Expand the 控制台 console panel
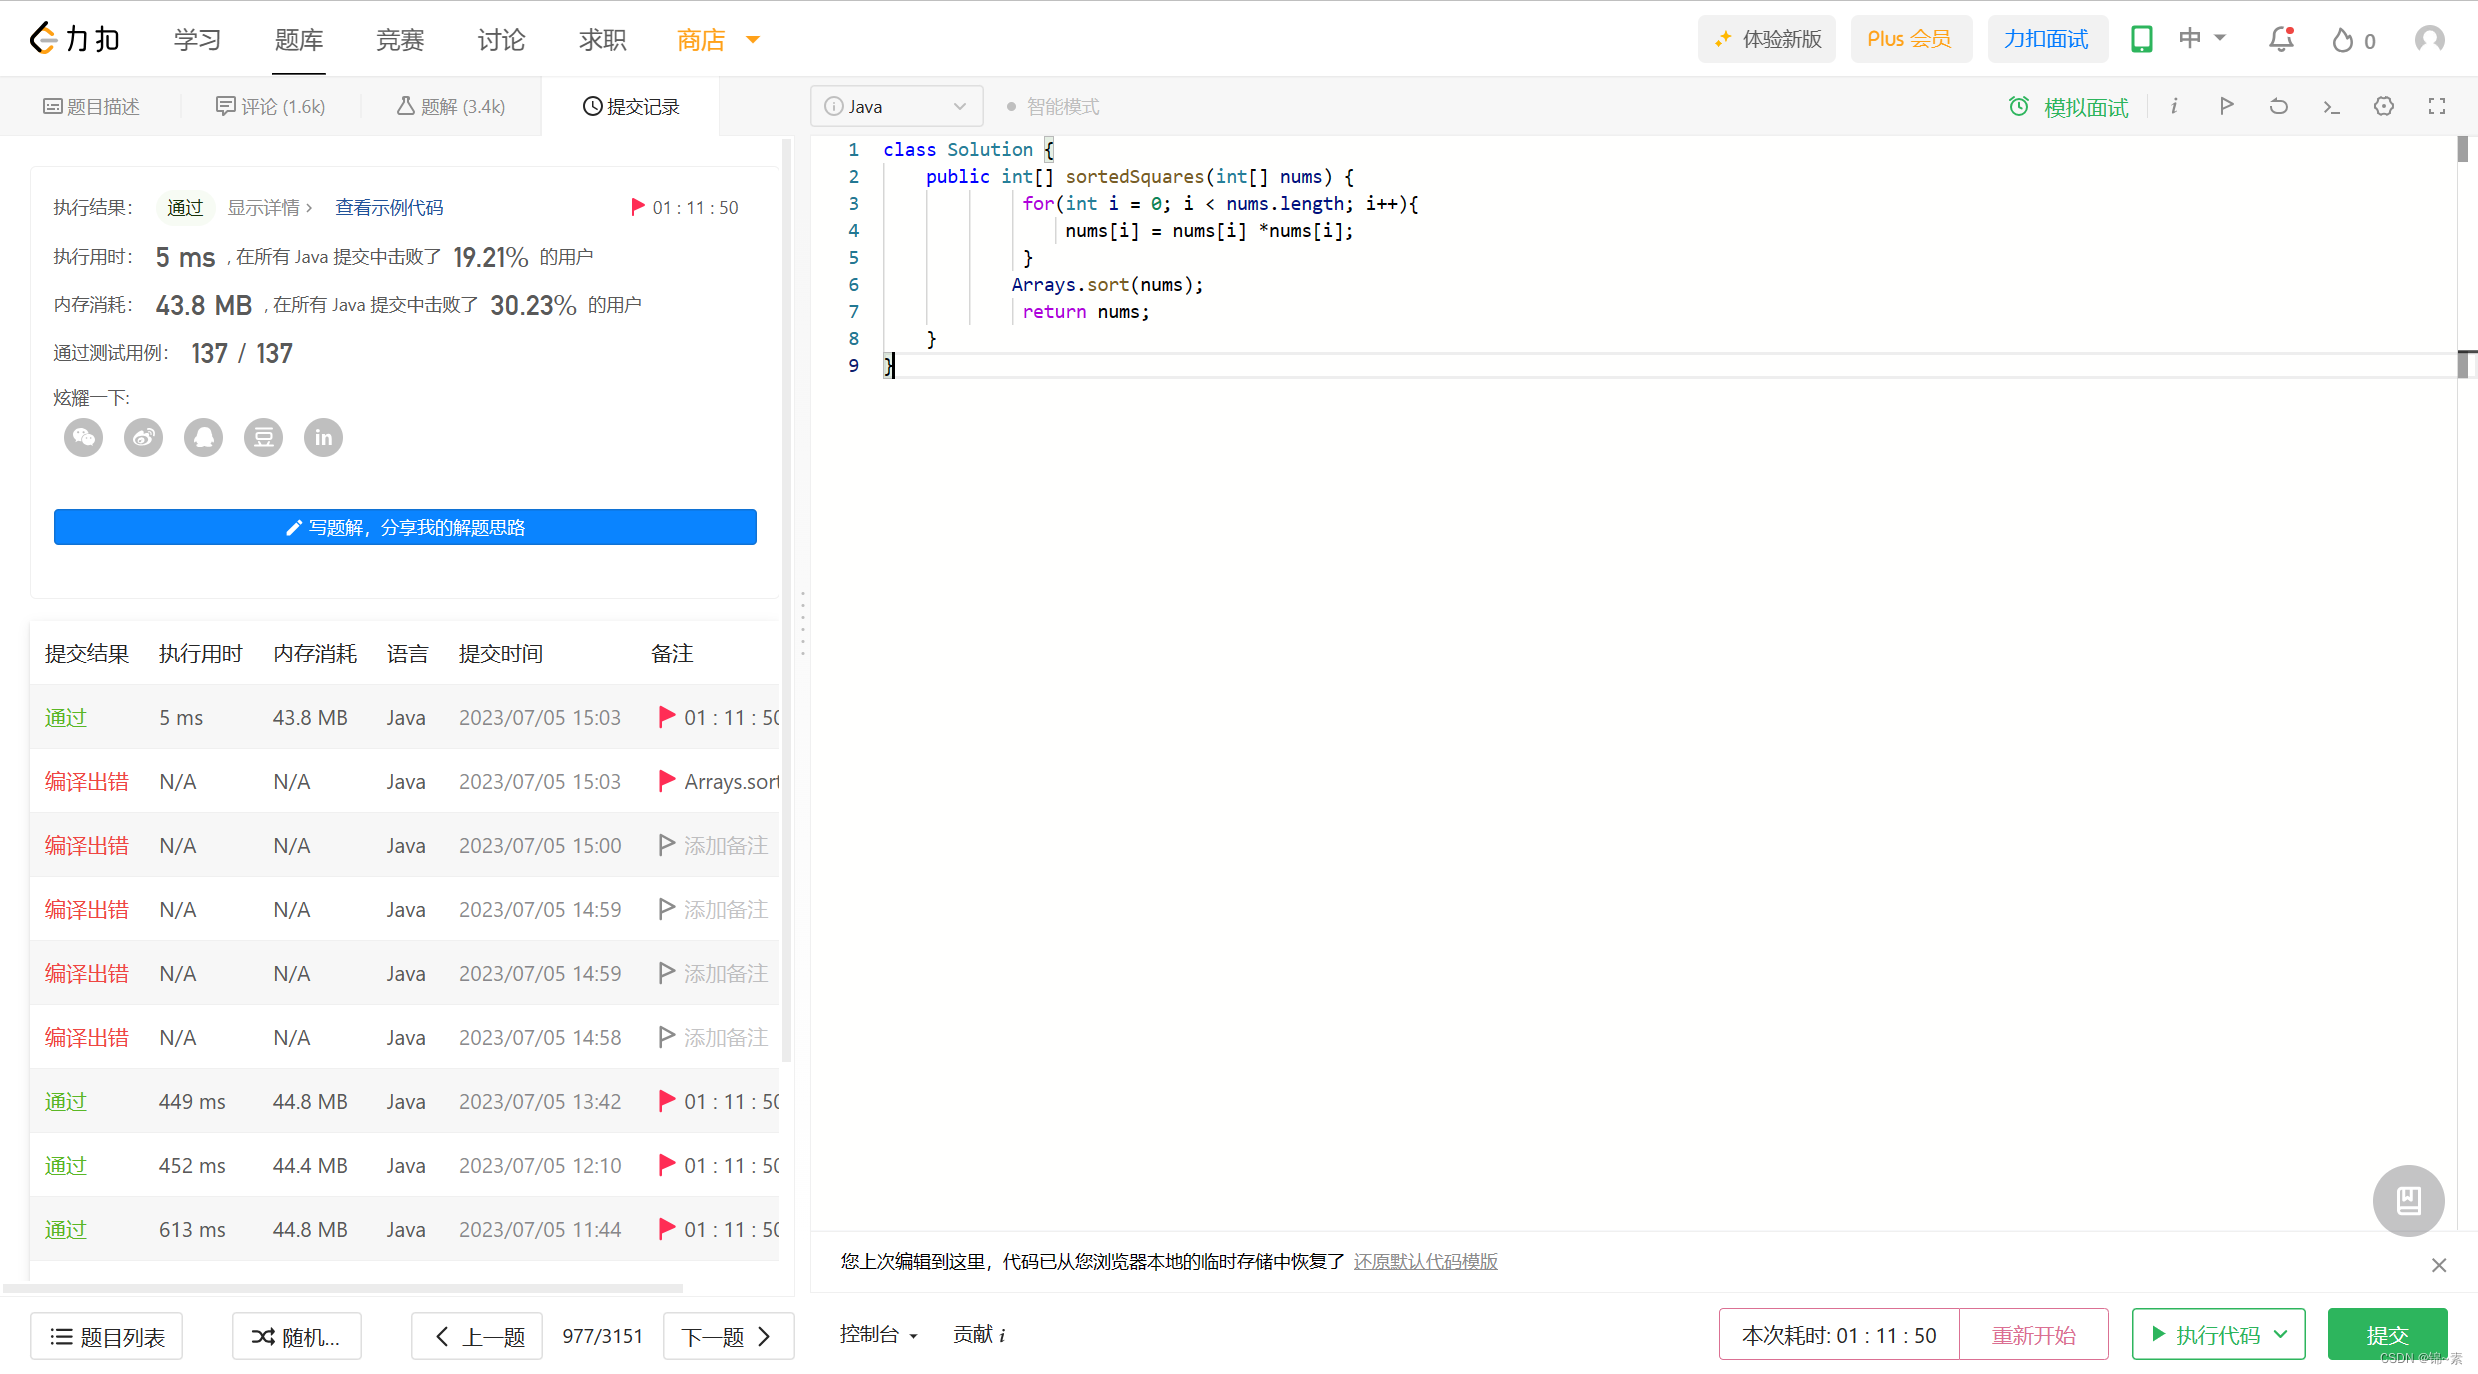Image resolution: width=2478 pixels, height=1374 pixels. tap(878, 1335)
